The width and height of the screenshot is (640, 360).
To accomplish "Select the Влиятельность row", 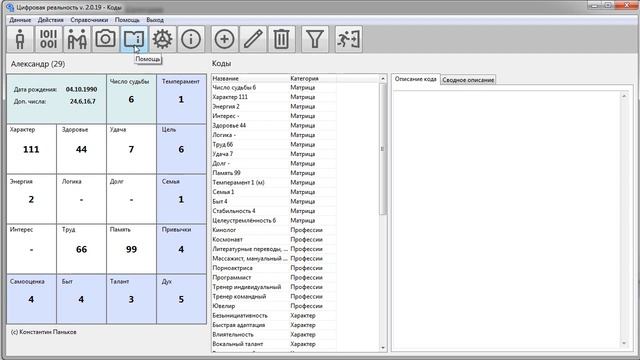I will pyautogui.click(x=273, y=334).
